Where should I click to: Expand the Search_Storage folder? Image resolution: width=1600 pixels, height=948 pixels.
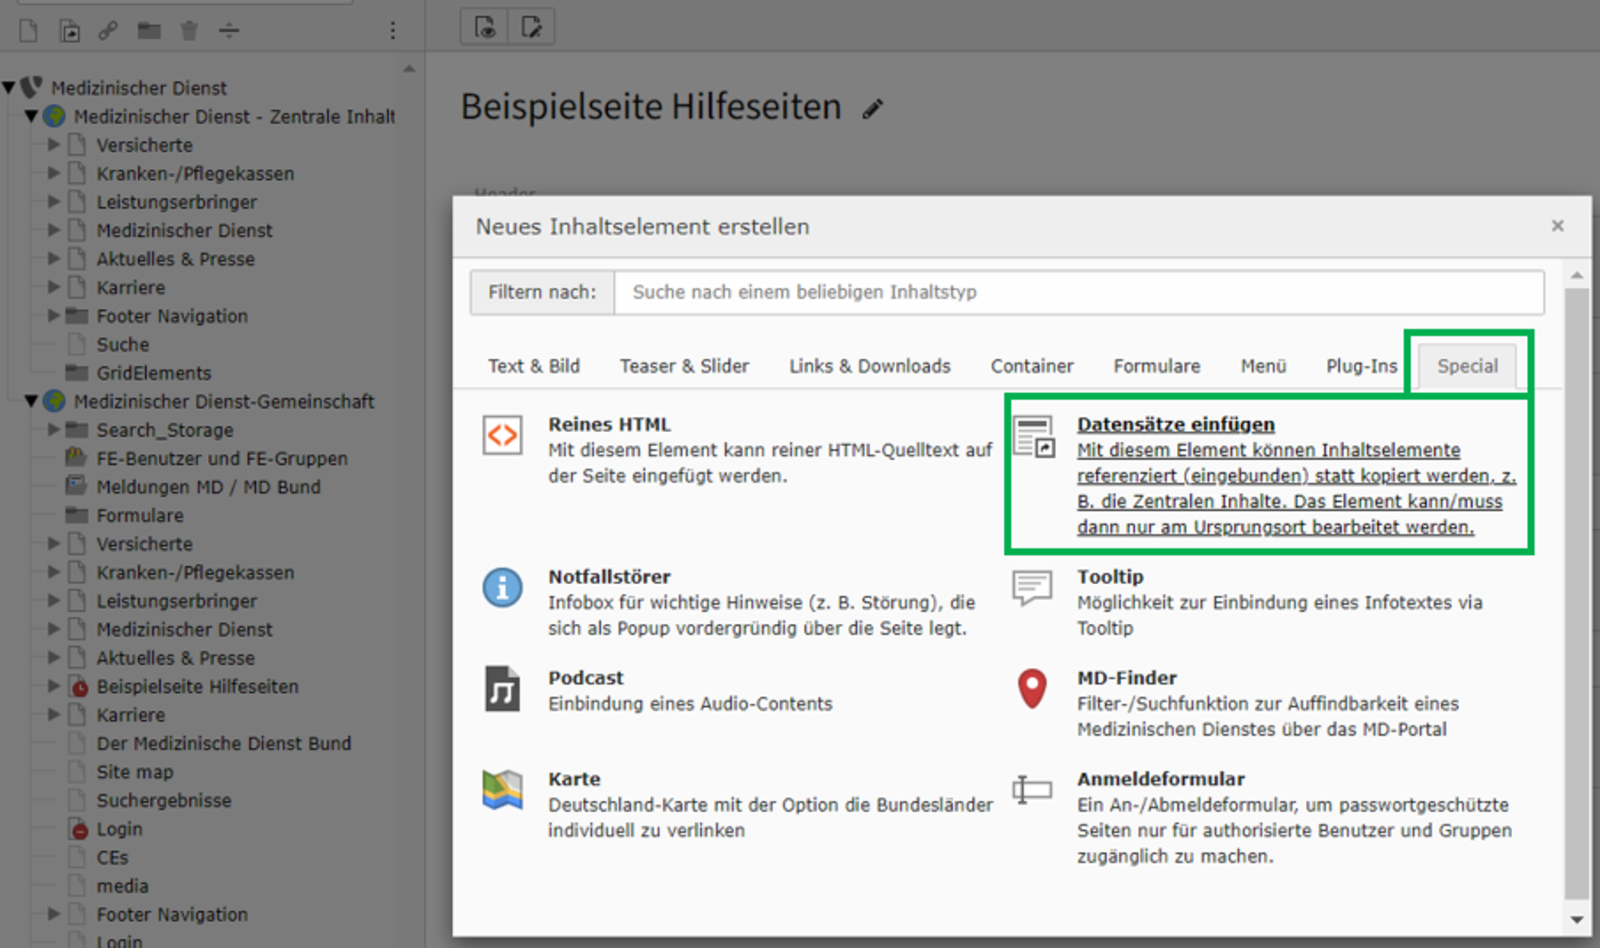(x=54, y=429)
